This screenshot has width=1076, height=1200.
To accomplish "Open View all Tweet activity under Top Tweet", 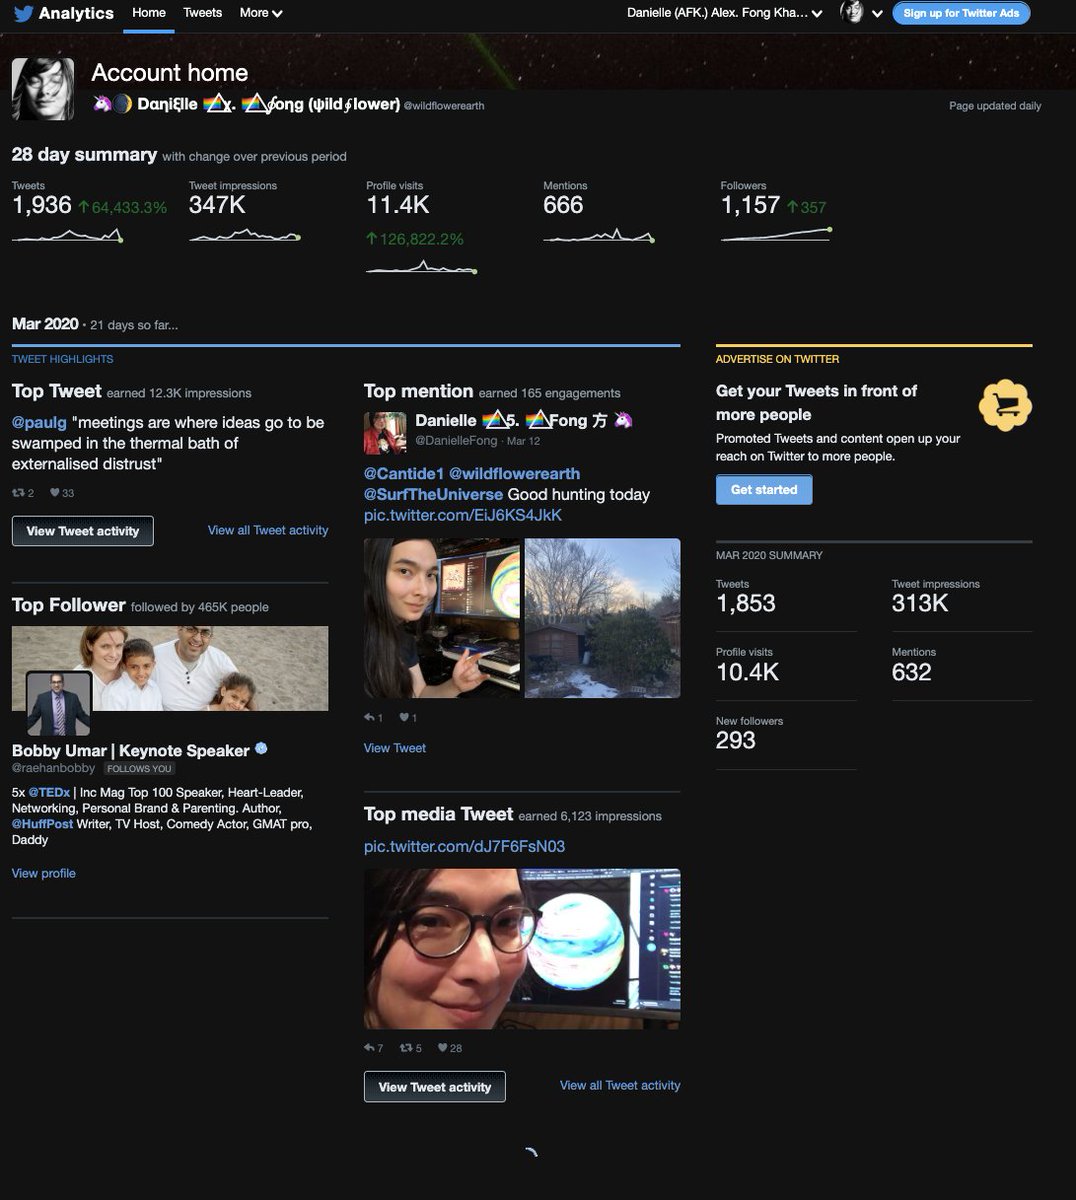I will (268, 530).
